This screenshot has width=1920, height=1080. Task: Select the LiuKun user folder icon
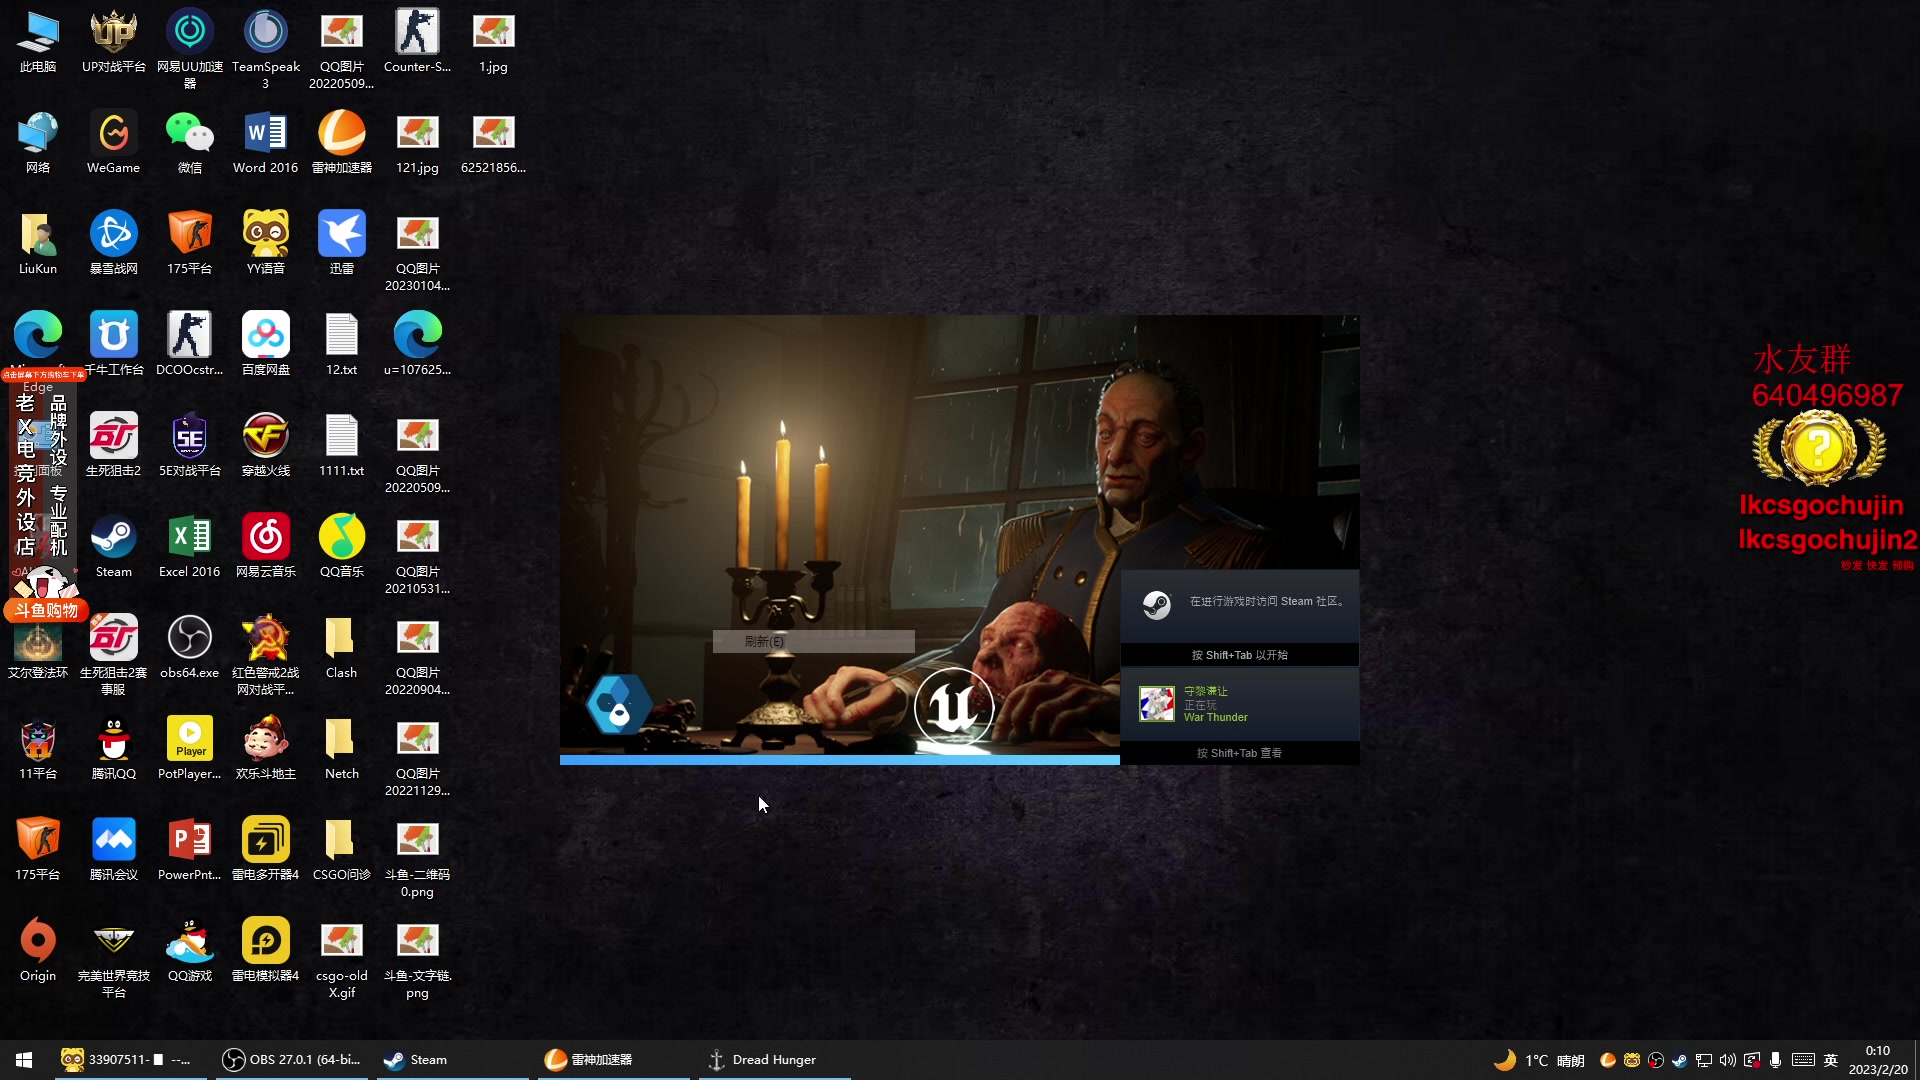point(38,243)
